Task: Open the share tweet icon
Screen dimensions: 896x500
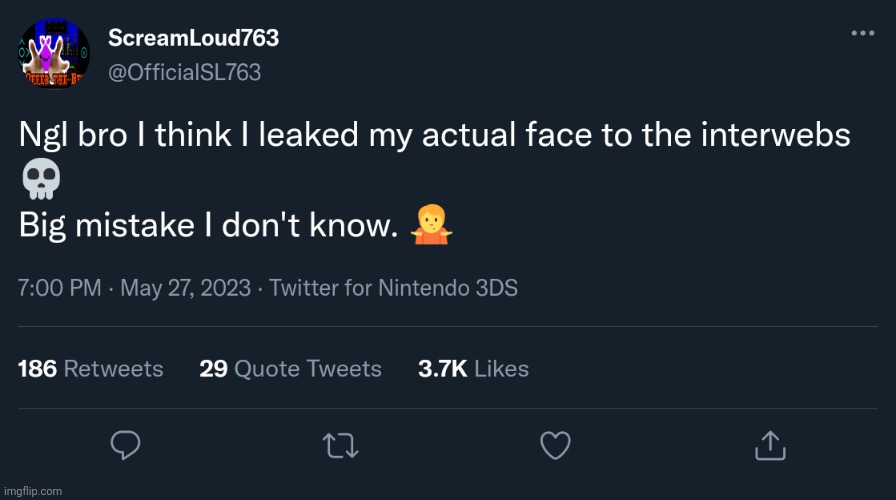Action: [x=770, y=444]
